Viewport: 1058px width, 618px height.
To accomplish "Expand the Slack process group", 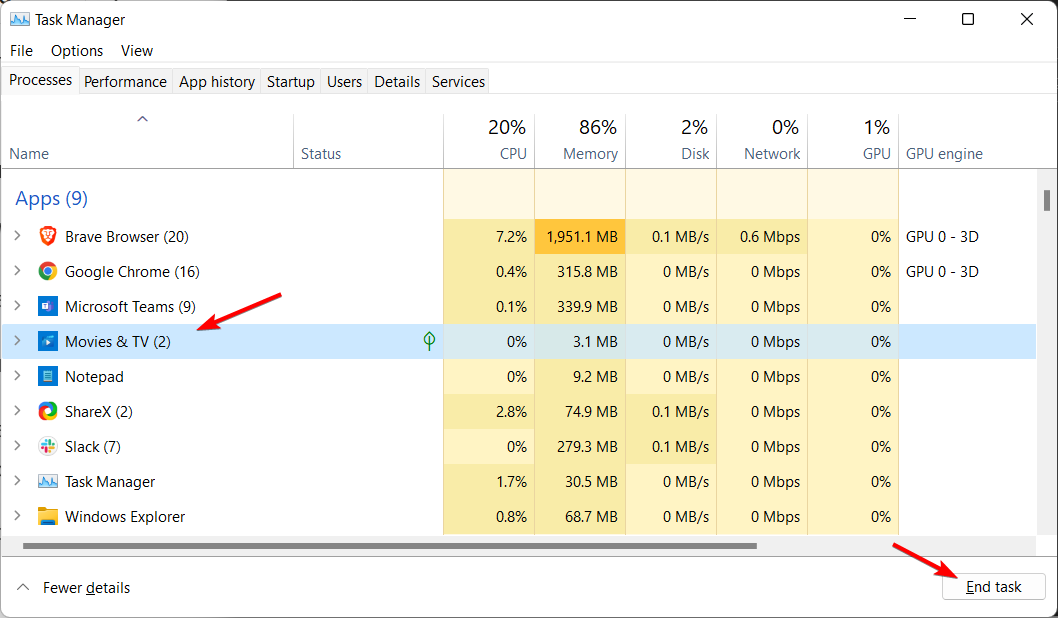I will point(18,446).
